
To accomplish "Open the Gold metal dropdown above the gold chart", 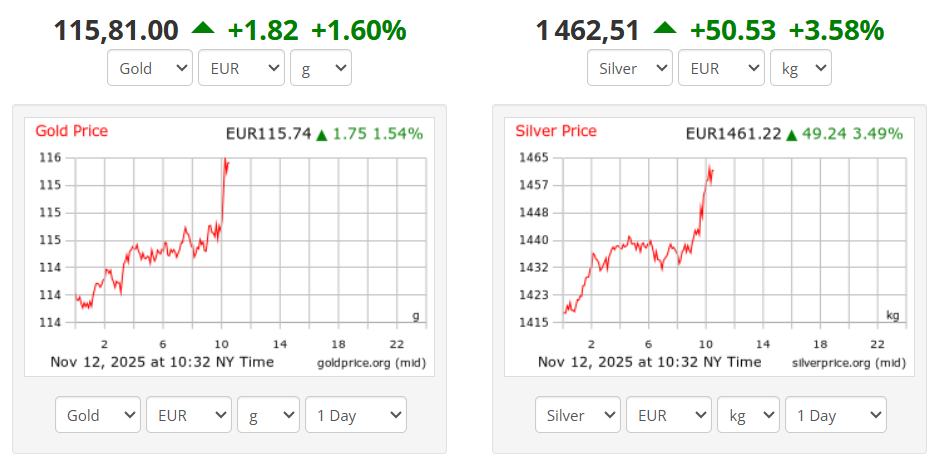I will pos(151,69).
